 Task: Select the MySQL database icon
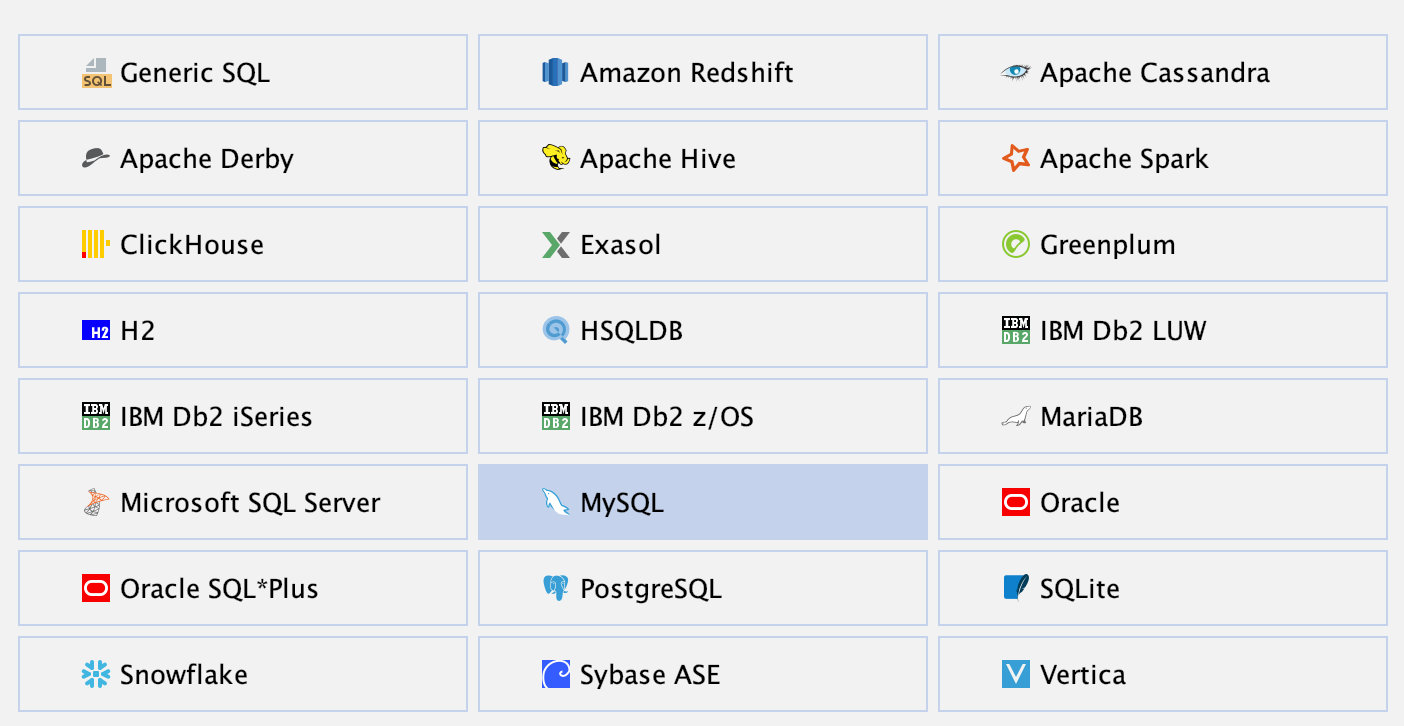(x=554, y=502)
